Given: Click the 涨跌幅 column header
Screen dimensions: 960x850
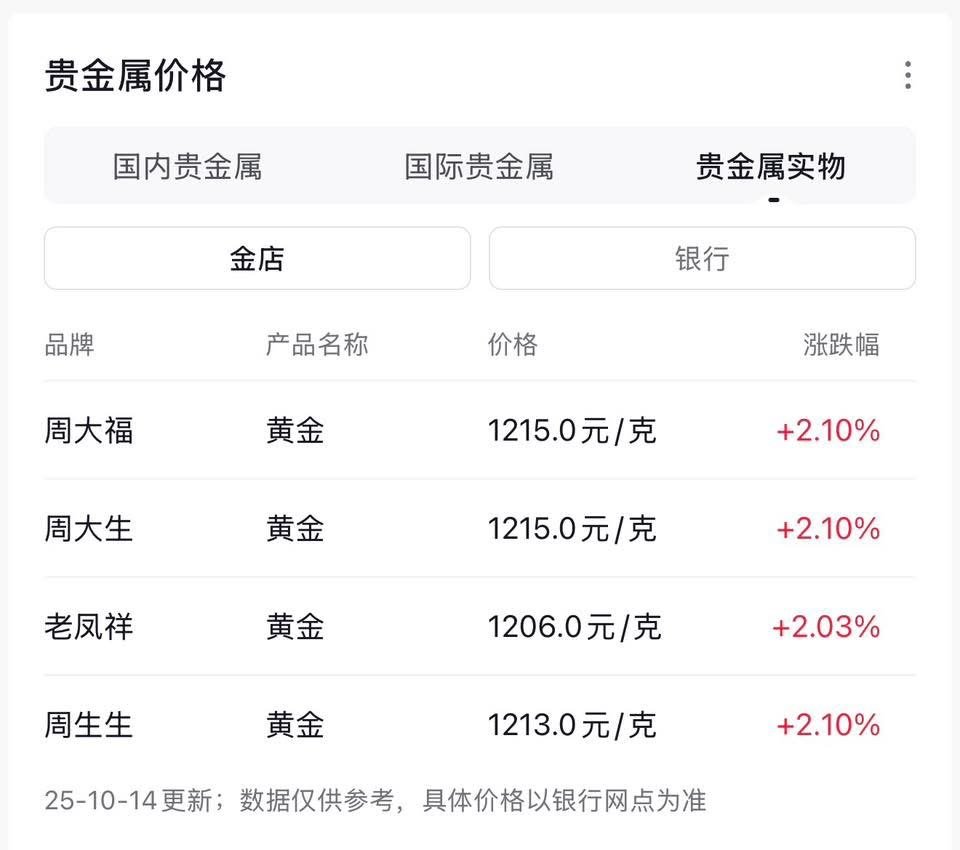Looking at the screenshot, I should pos(841,345).
